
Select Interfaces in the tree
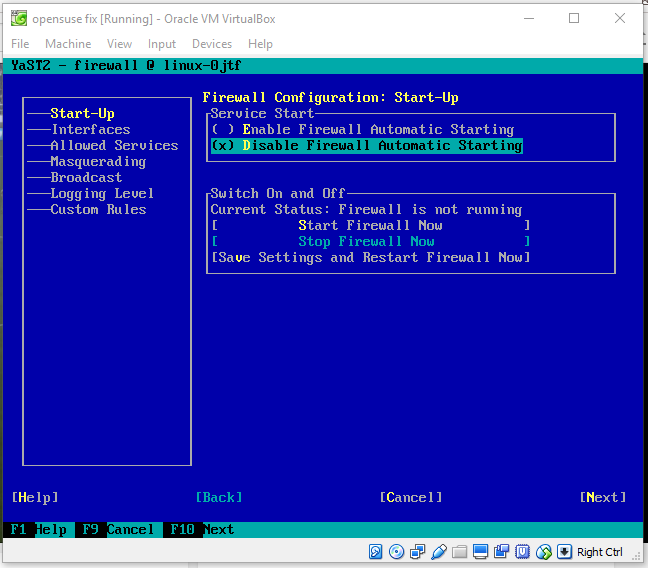pos(91,129)
